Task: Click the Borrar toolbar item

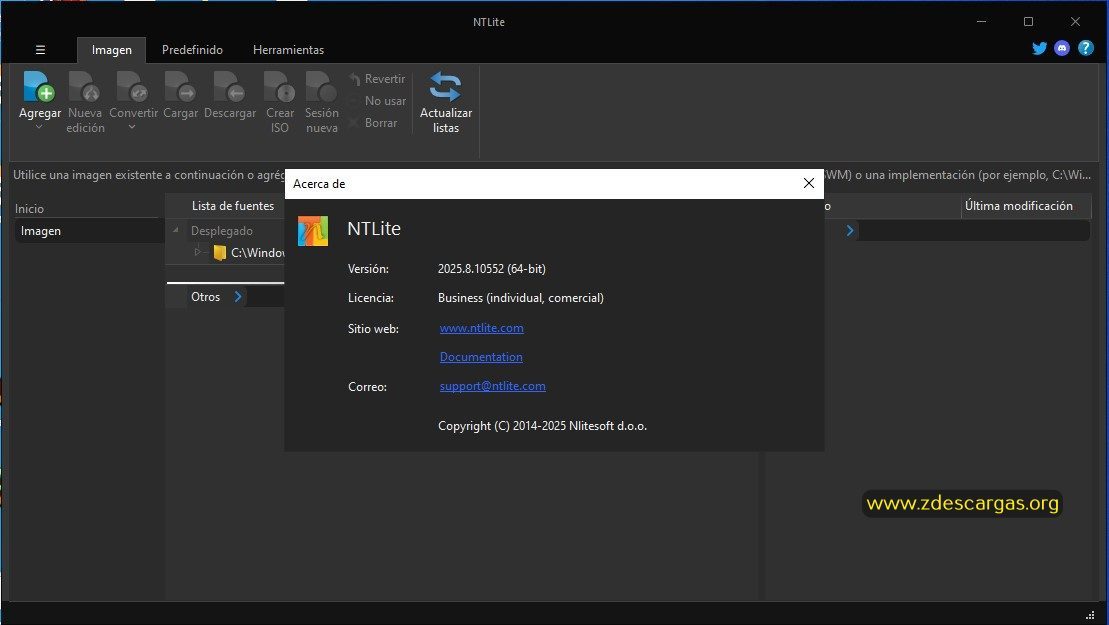Action: pos(373,123)
